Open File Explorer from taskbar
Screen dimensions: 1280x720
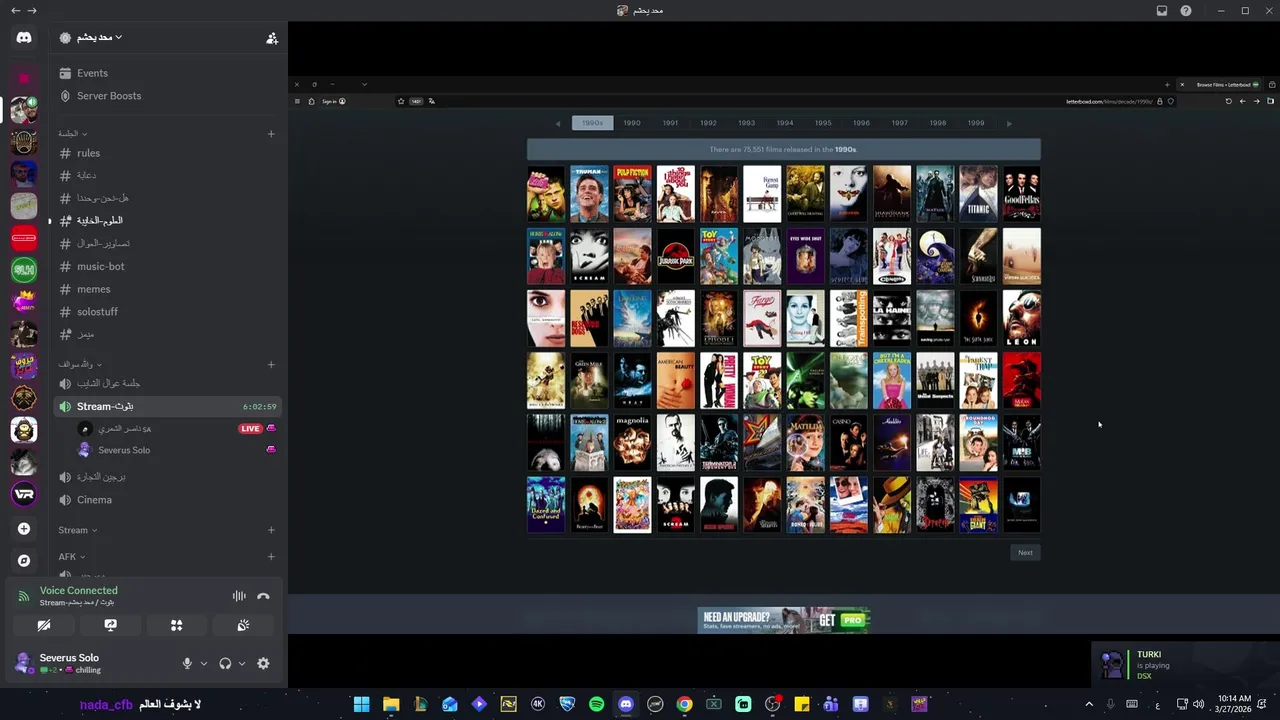pyautogui.click(x=391, y=704)
